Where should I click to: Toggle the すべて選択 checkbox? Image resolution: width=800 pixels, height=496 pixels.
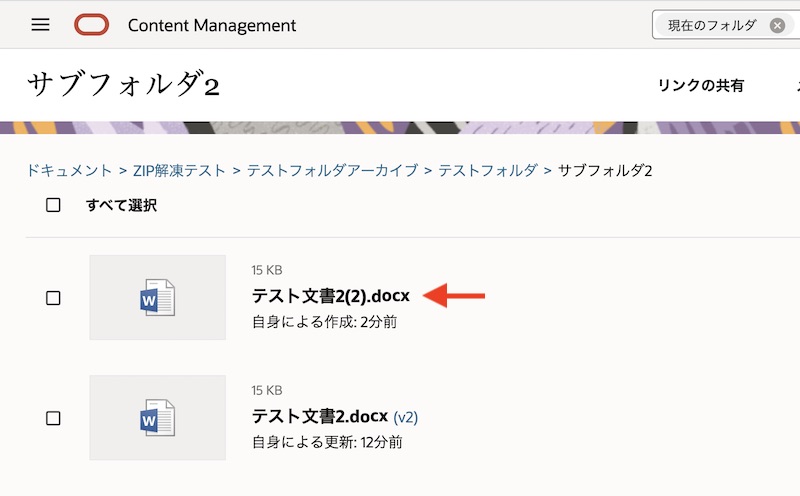54,205
